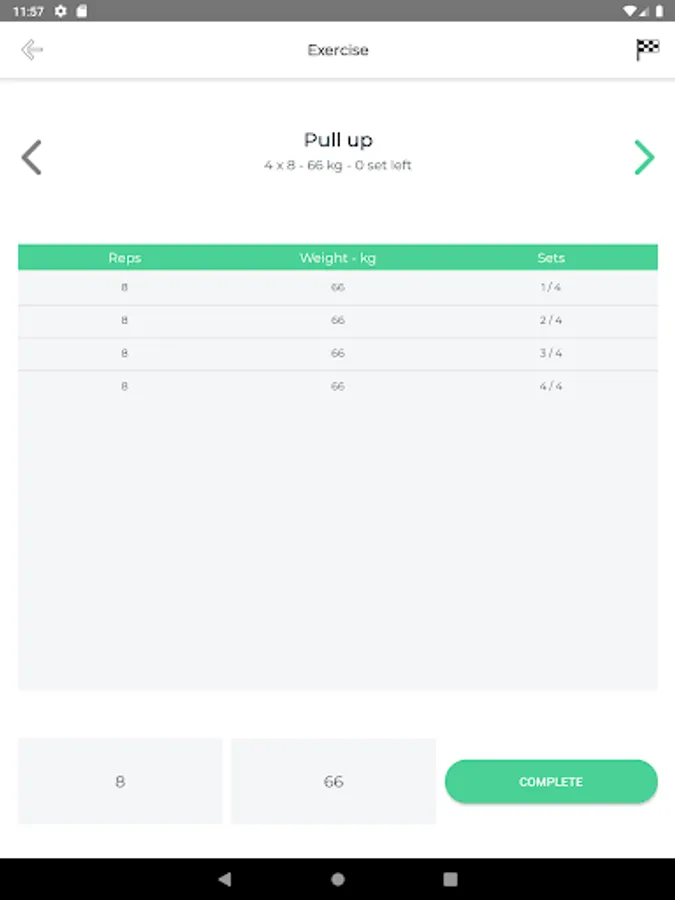The height and width of the screenshot is (900, 675).
Task: Select the set 2 / 4 row
Action: [338, 321]
